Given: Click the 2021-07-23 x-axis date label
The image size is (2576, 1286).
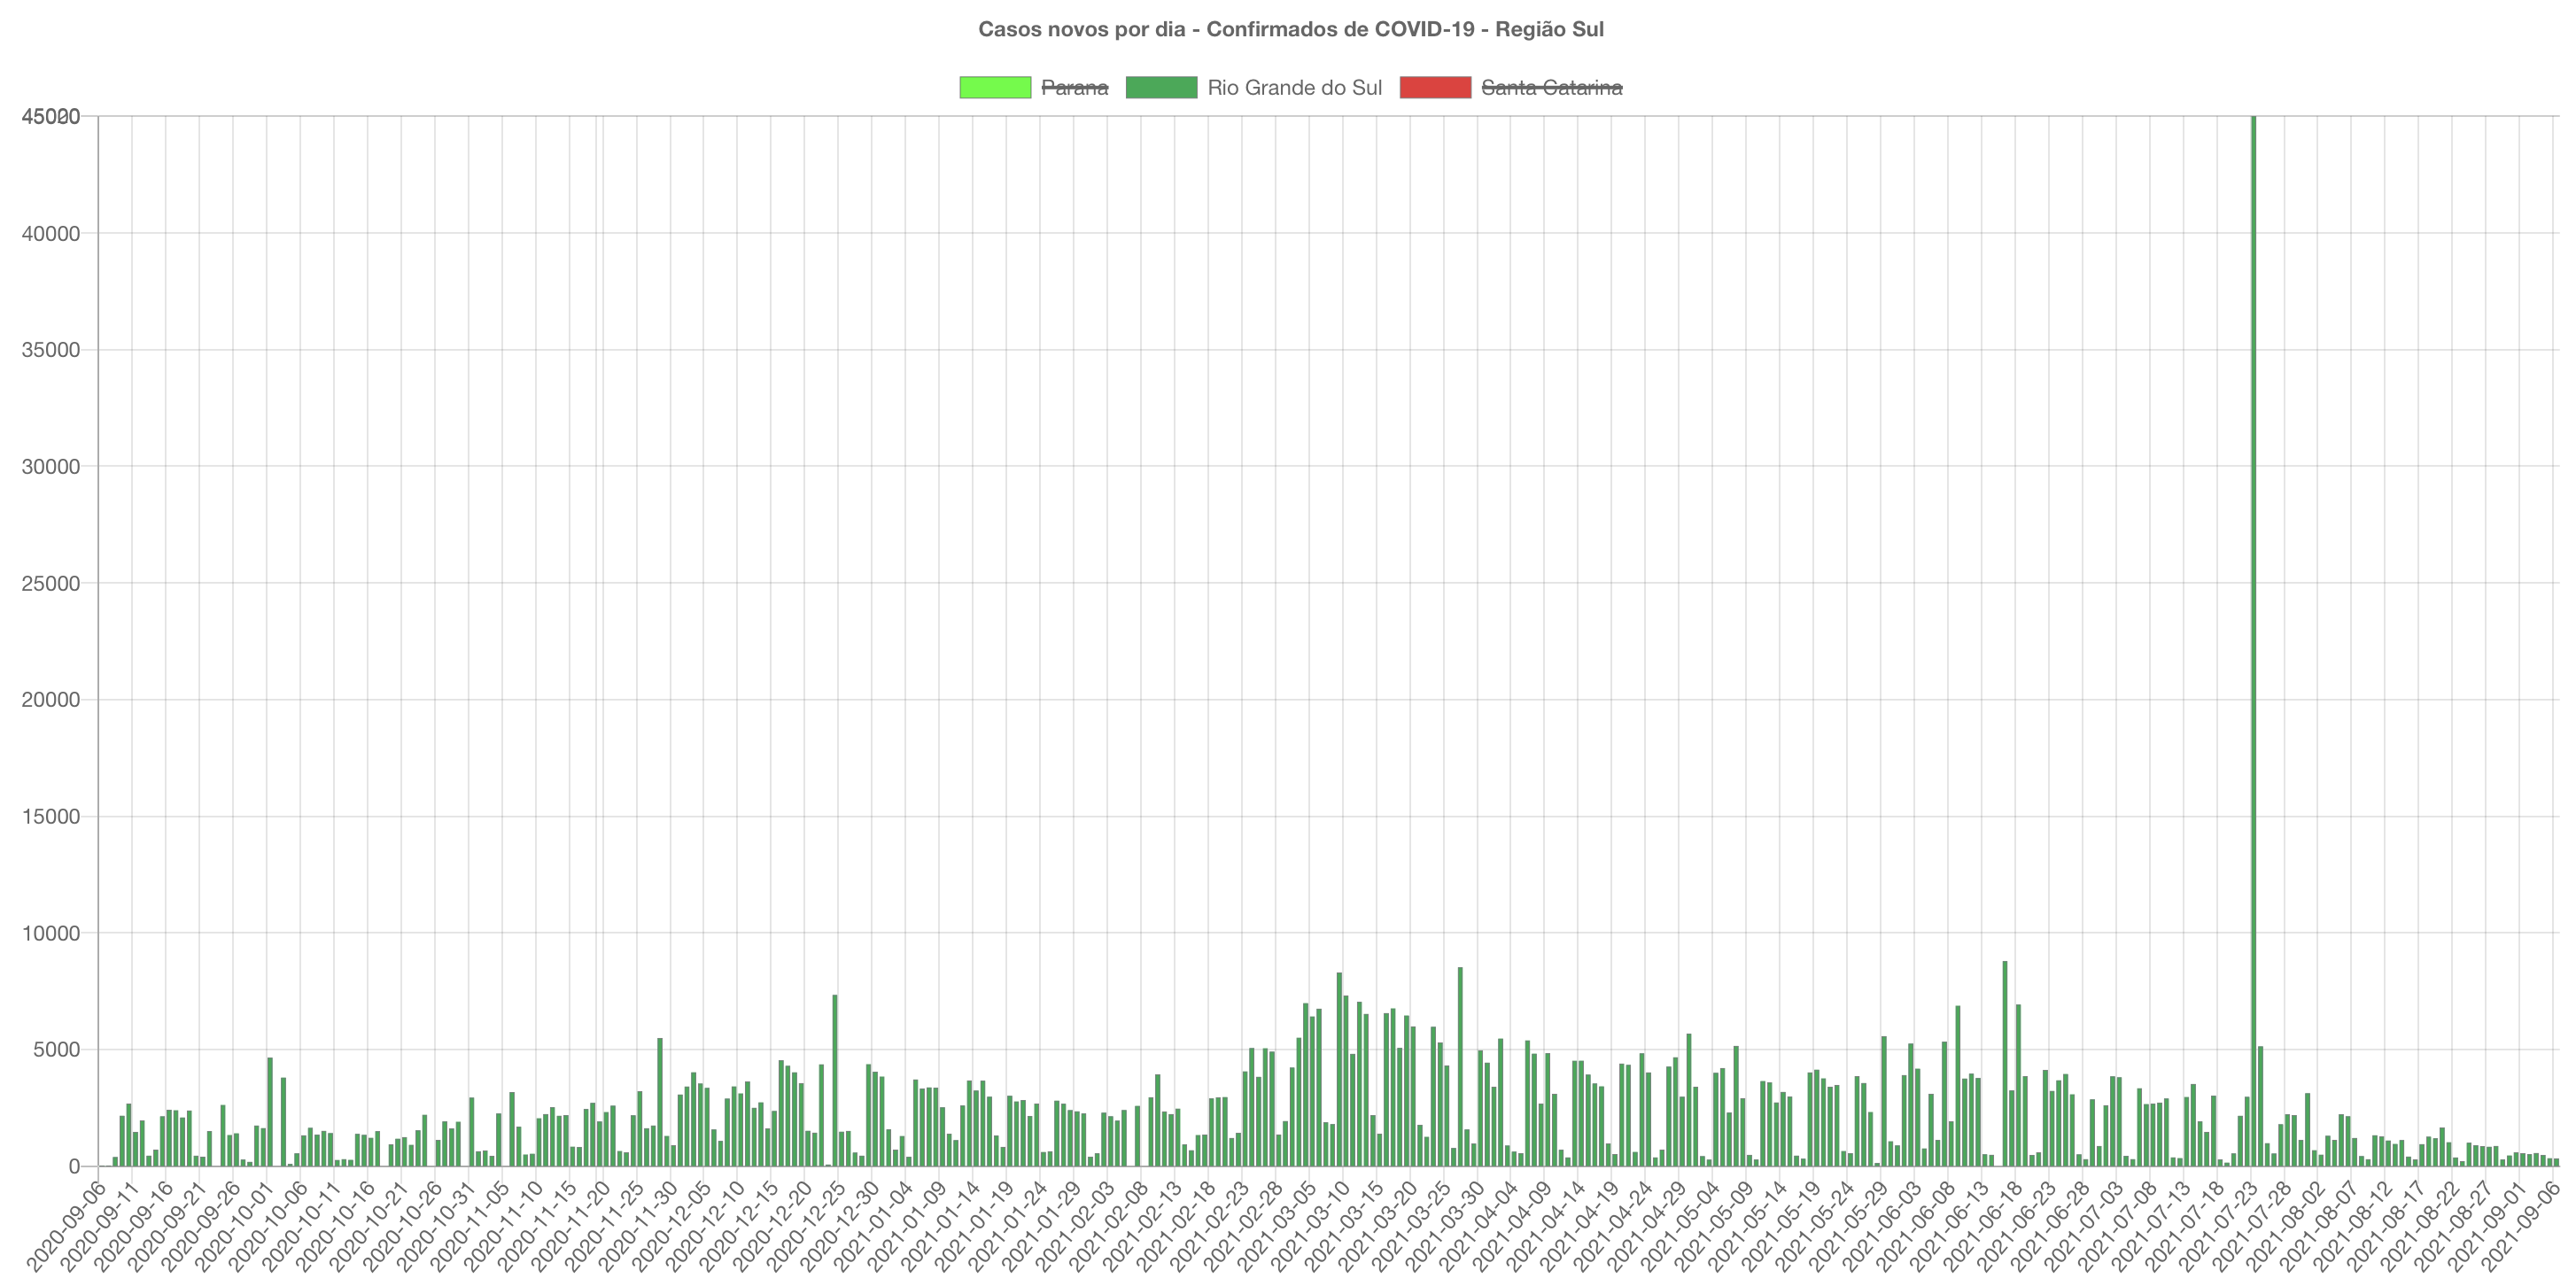Looking at the screenshot, I should 2219,1225.
